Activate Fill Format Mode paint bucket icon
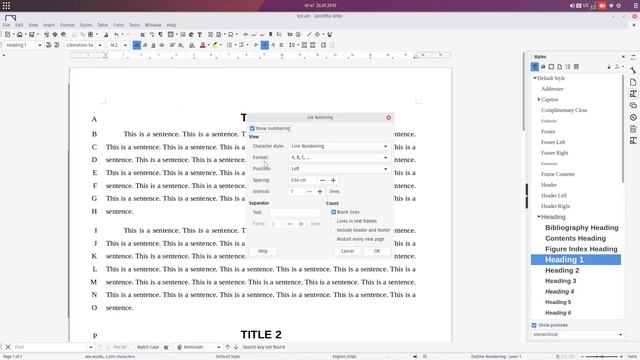Image resolution: width=640 pixels, height=360 pixels. pyautogui.click(x=609, y=67)
